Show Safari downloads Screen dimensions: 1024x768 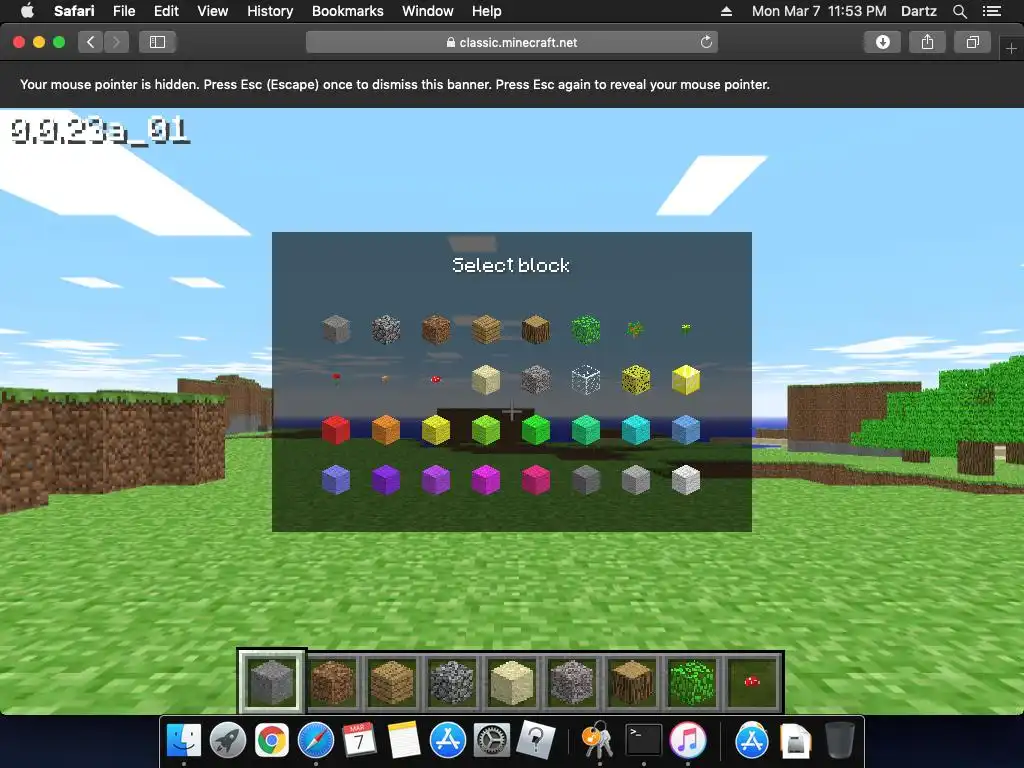point(882,42)
